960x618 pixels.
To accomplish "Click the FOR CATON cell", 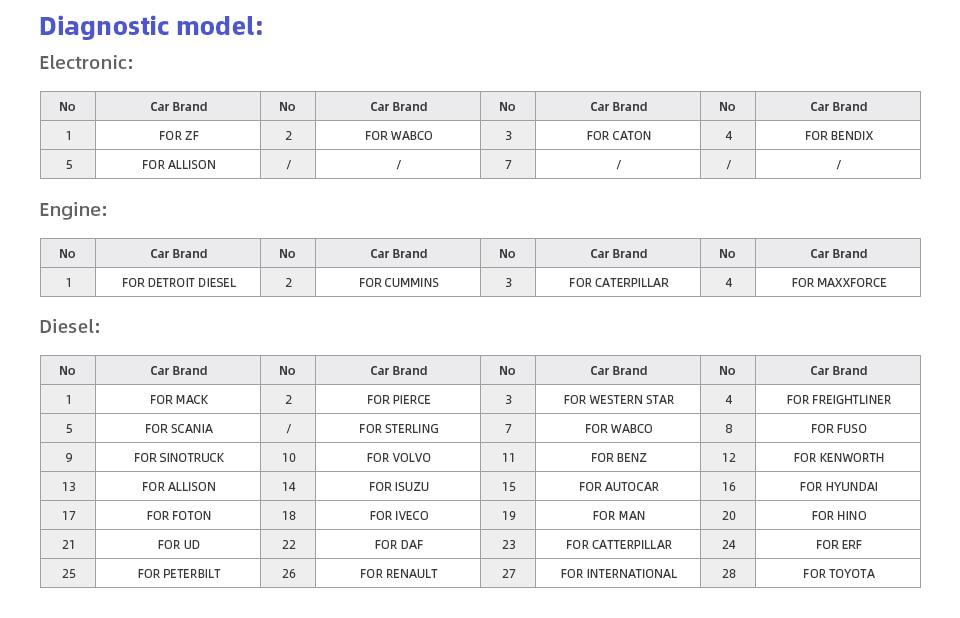I will tap(618, 135).
